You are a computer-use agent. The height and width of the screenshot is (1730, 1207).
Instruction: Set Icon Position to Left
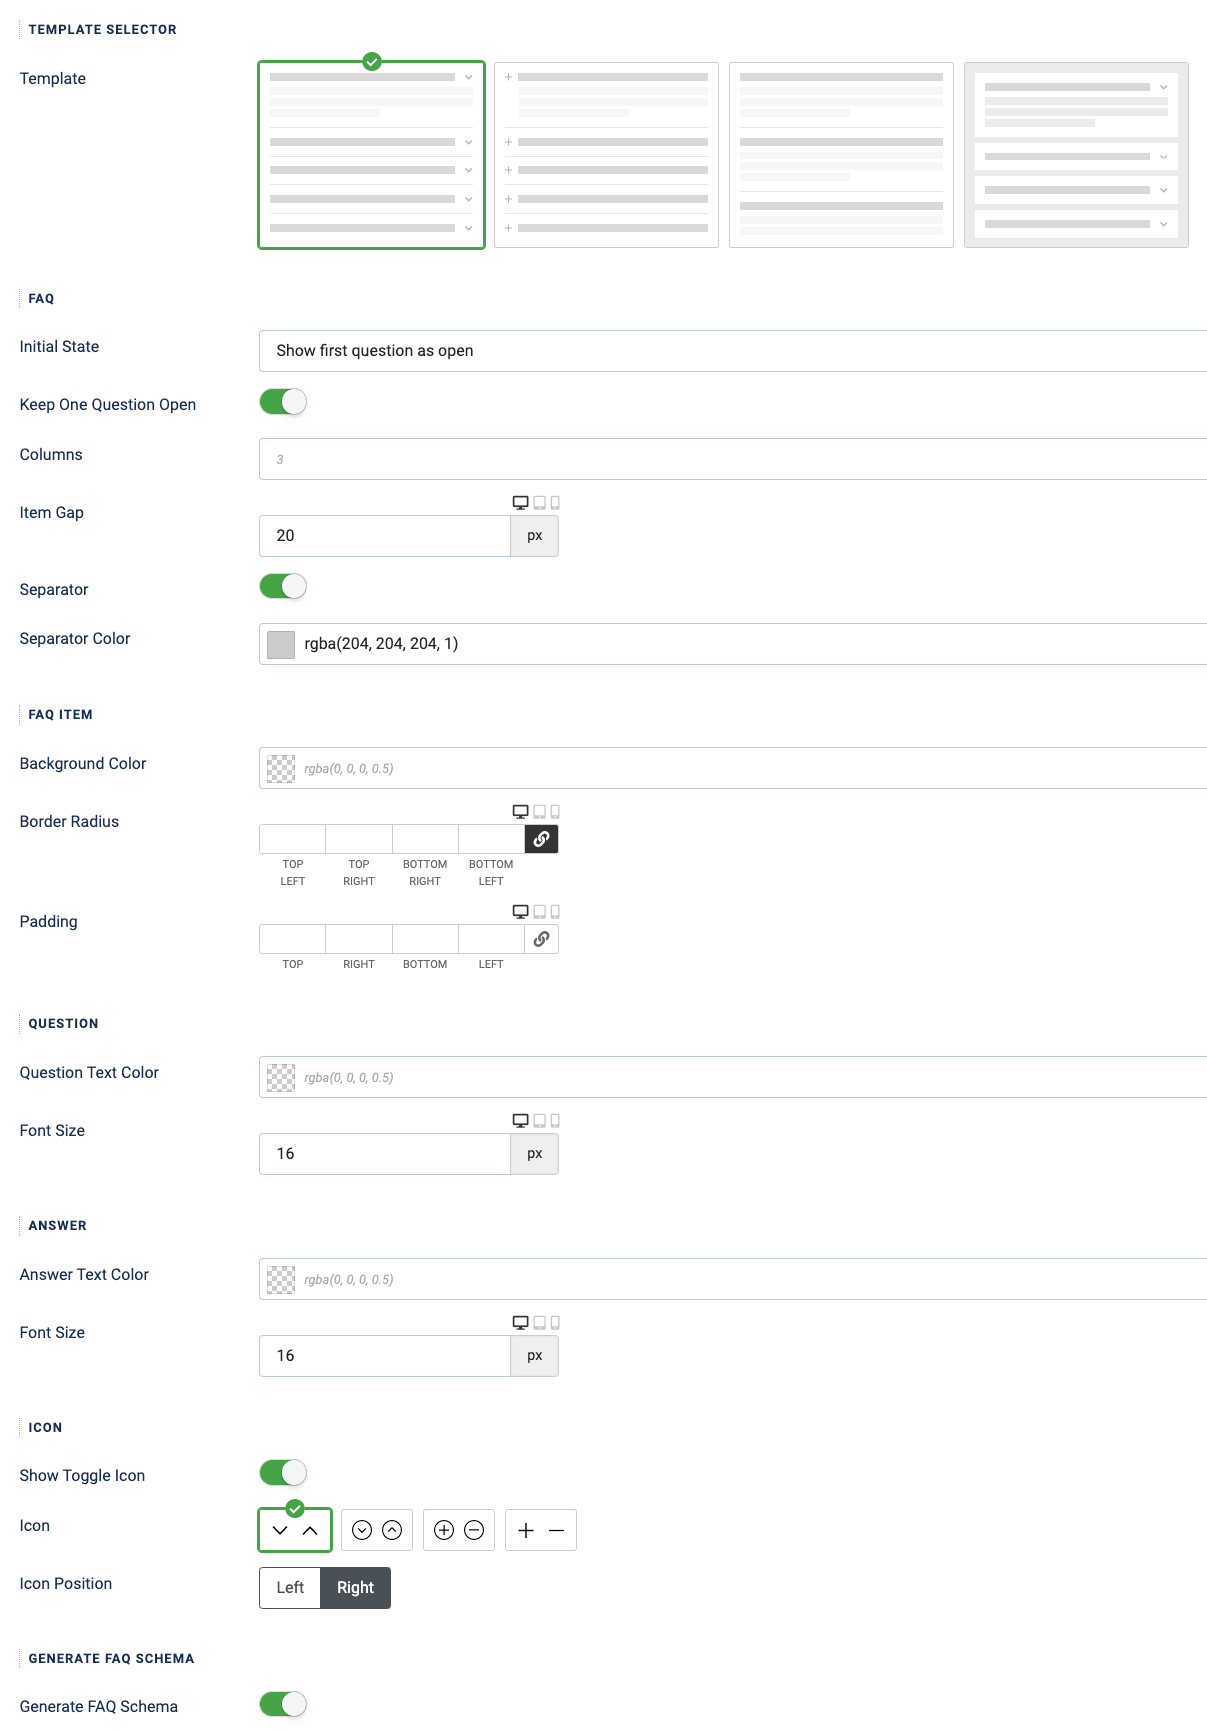click(x=290, y=1588)
